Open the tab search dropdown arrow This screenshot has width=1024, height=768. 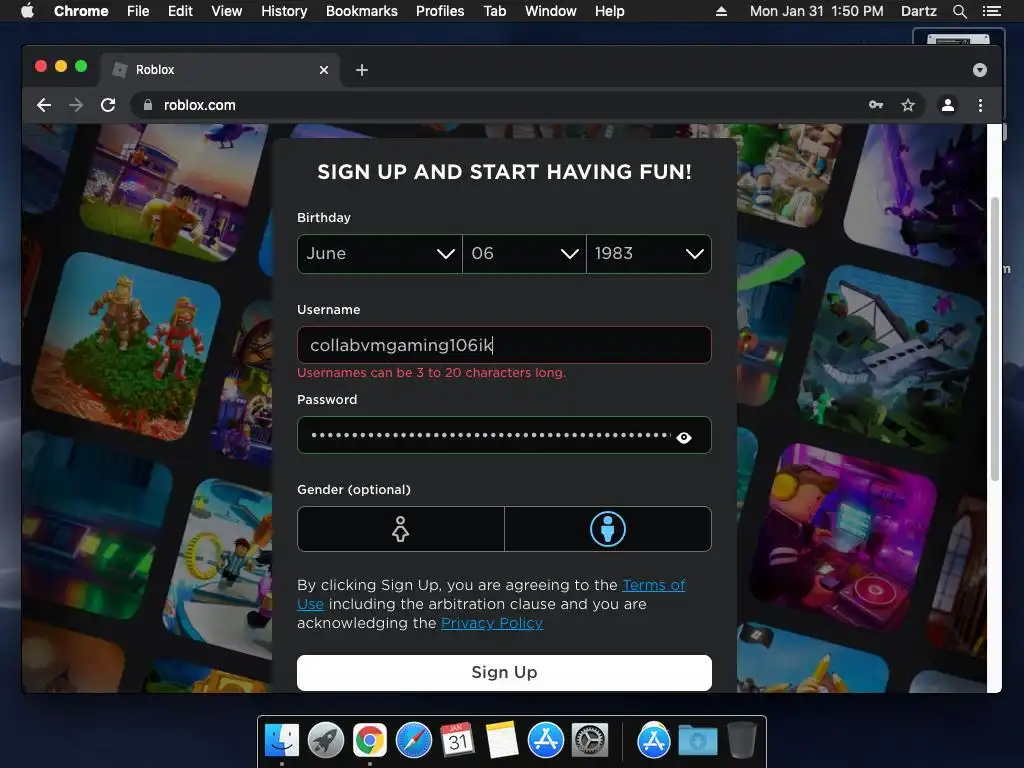tap(980, 70)
